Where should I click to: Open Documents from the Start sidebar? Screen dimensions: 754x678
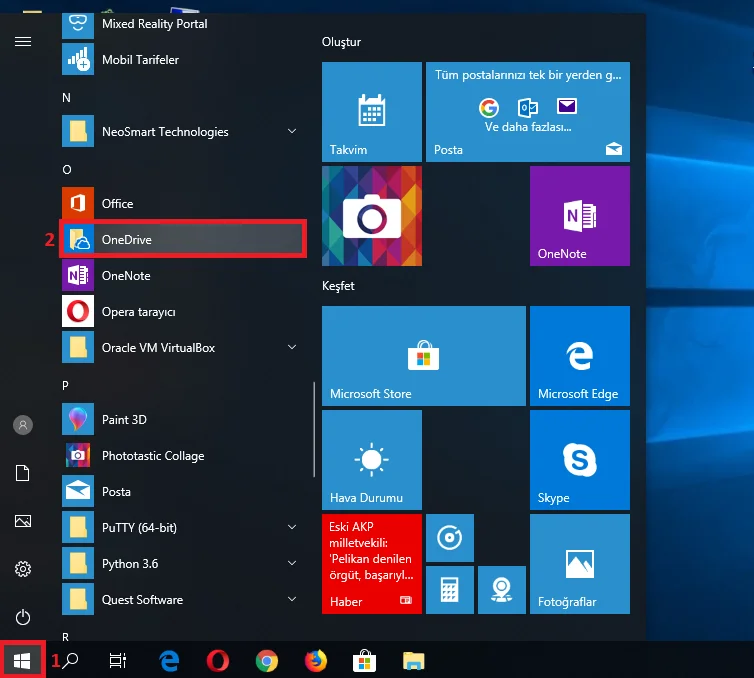pyautogui.click(x=23, y=473)
